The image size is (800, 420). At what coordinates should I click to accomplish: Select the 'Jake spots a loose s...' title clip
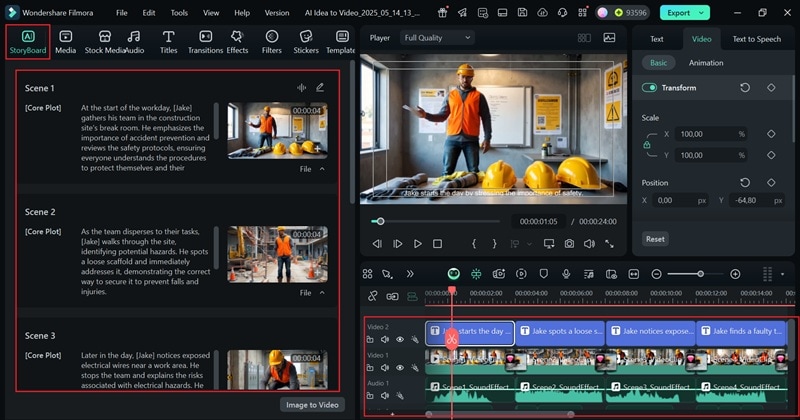[x=560, y=331]
